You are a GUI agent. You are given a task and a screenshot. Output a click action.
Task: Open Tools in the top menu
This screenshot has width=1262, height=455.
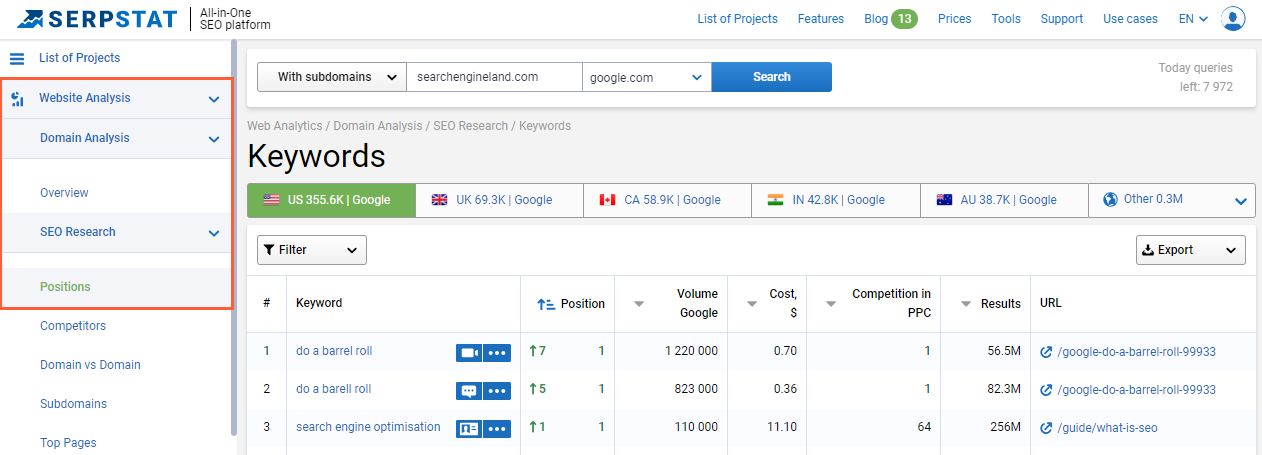pyautogui.click(x=1006, y=19)
